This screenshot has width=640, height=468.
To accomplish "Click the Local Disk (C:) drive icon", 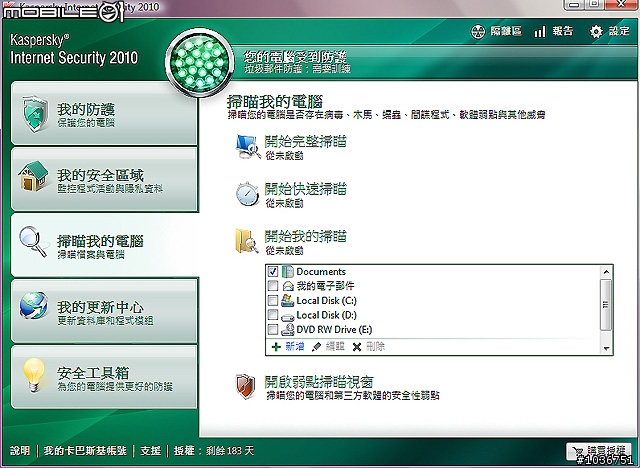I will click(x=288, y=301).
